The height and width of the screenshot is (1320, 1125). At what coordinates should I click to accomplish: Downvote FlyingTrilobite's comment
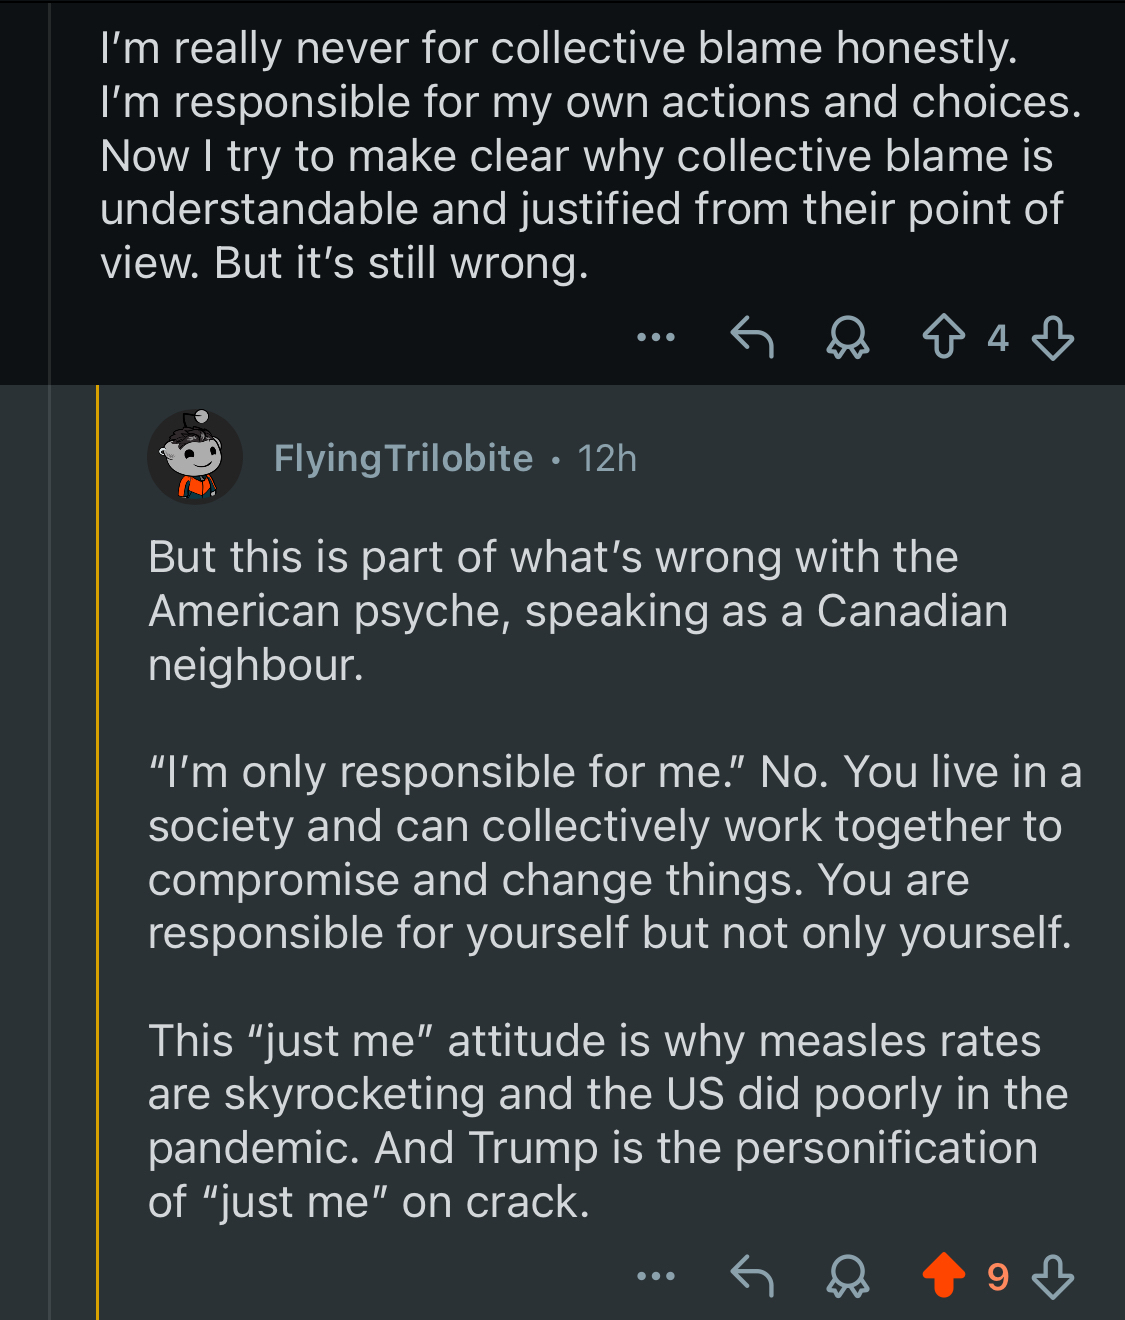point(1052,1276)
